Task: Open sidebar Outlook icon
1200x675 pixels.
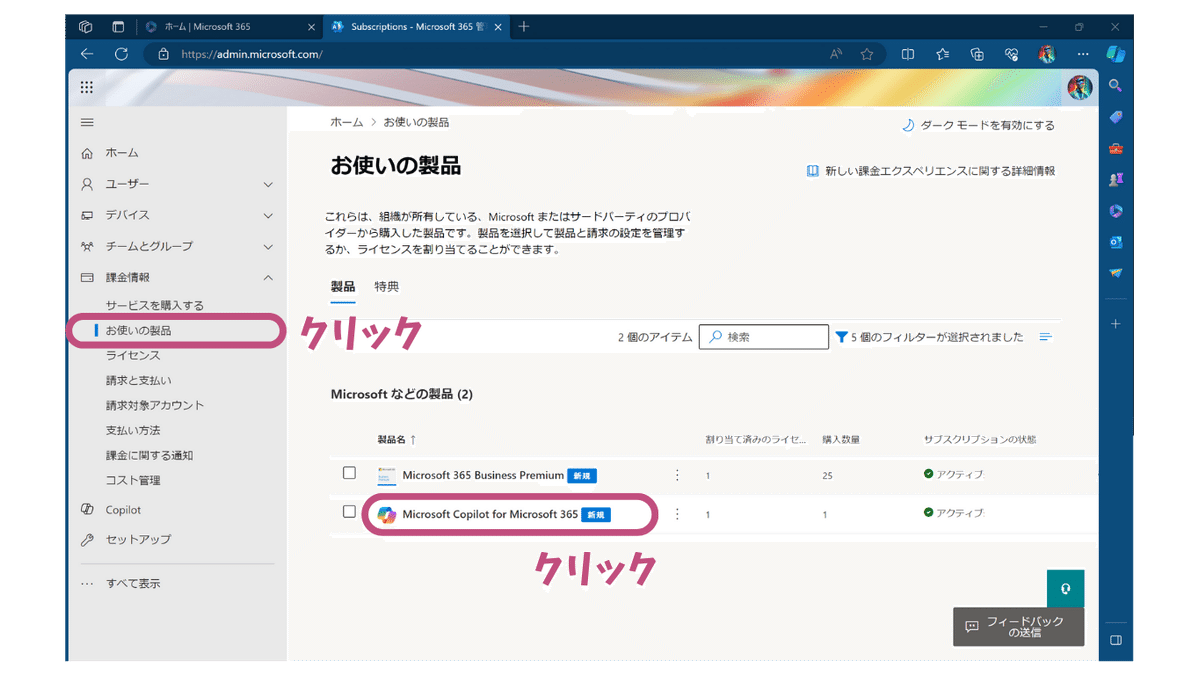Action: (x=1116, y=242)
